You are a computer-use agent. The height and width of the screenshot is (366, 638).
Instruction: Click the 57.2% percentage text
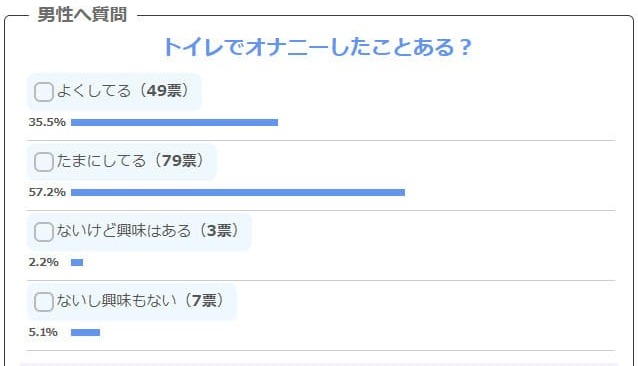tap(47, 192)
